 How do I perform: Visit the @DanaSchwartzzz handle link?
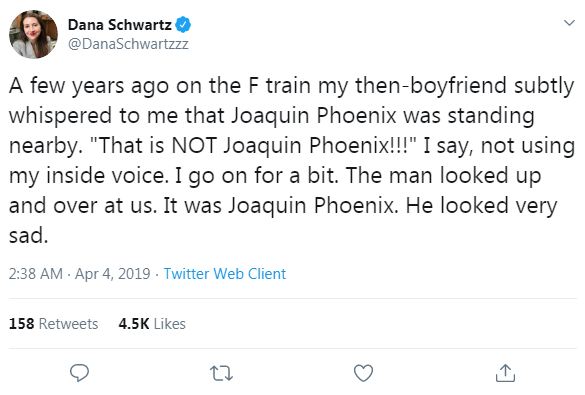pos(128,44)
